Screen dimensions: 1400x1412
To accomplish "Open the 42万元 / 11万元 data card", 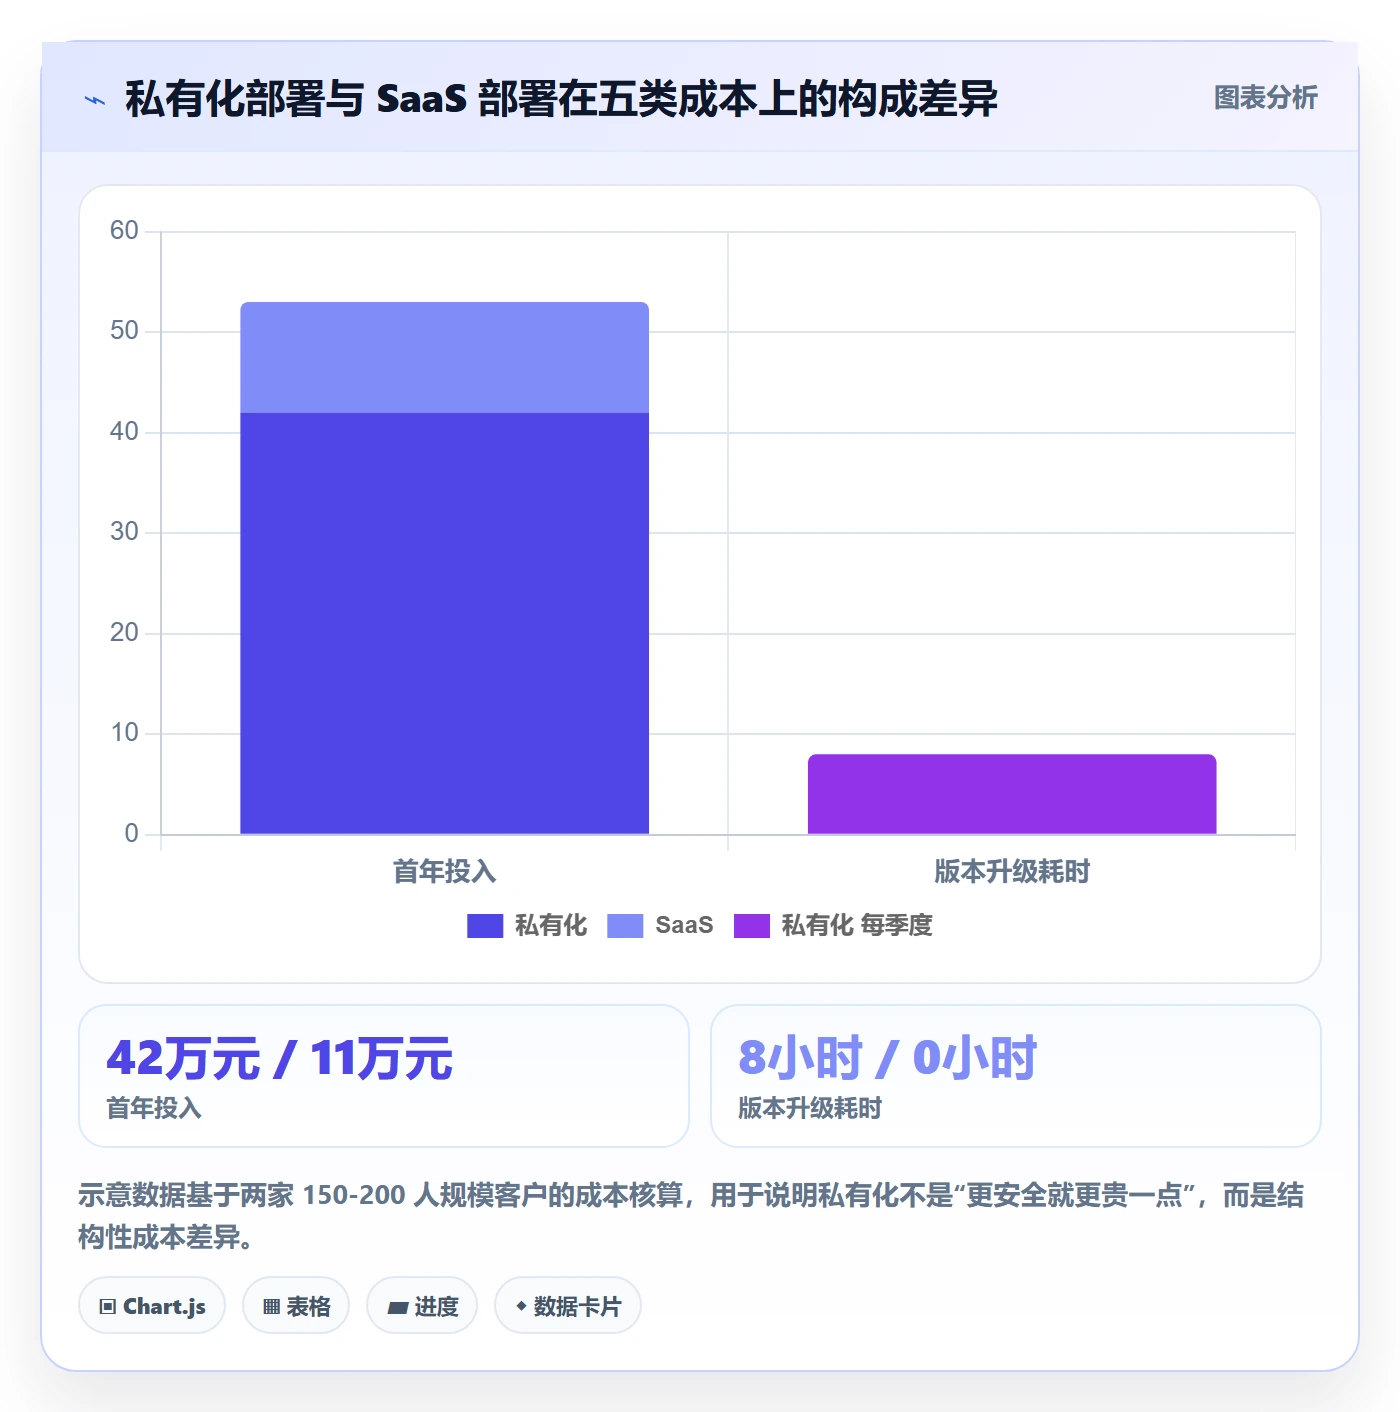I will pyautogui.click(x=384, y=1076).
